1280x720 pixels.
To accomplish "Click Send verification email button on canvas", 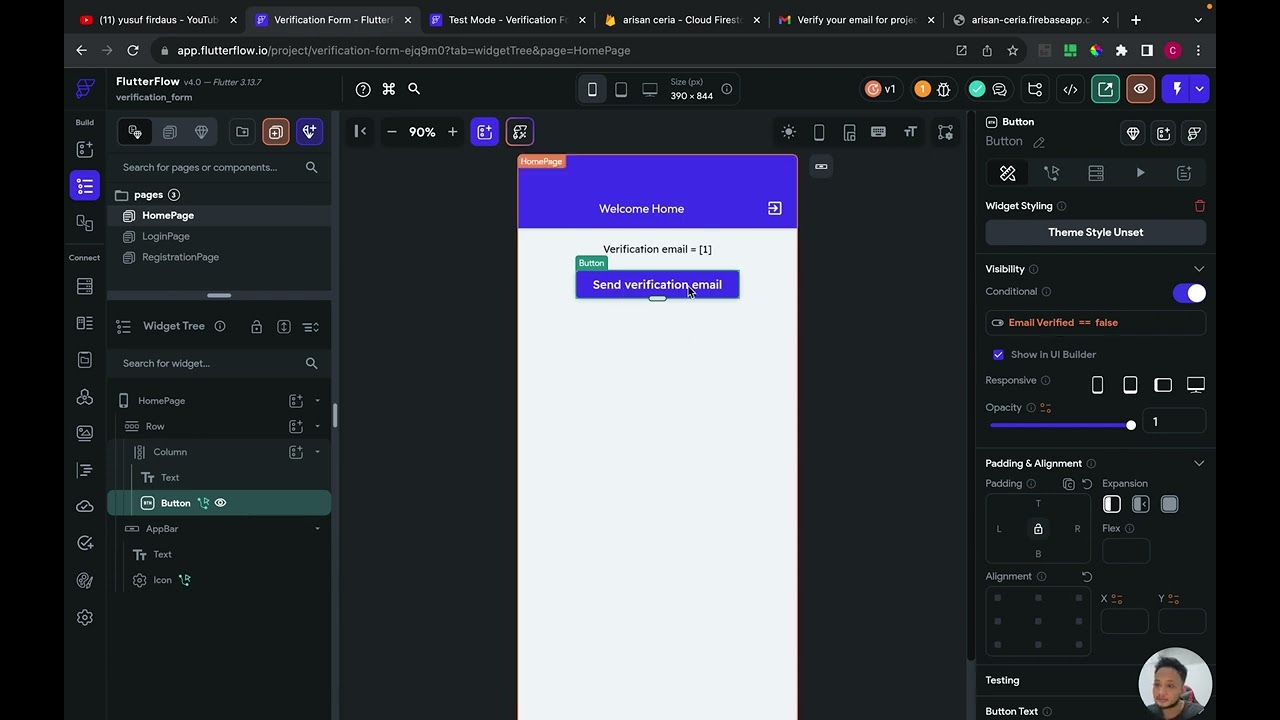I will coord(657,285).
